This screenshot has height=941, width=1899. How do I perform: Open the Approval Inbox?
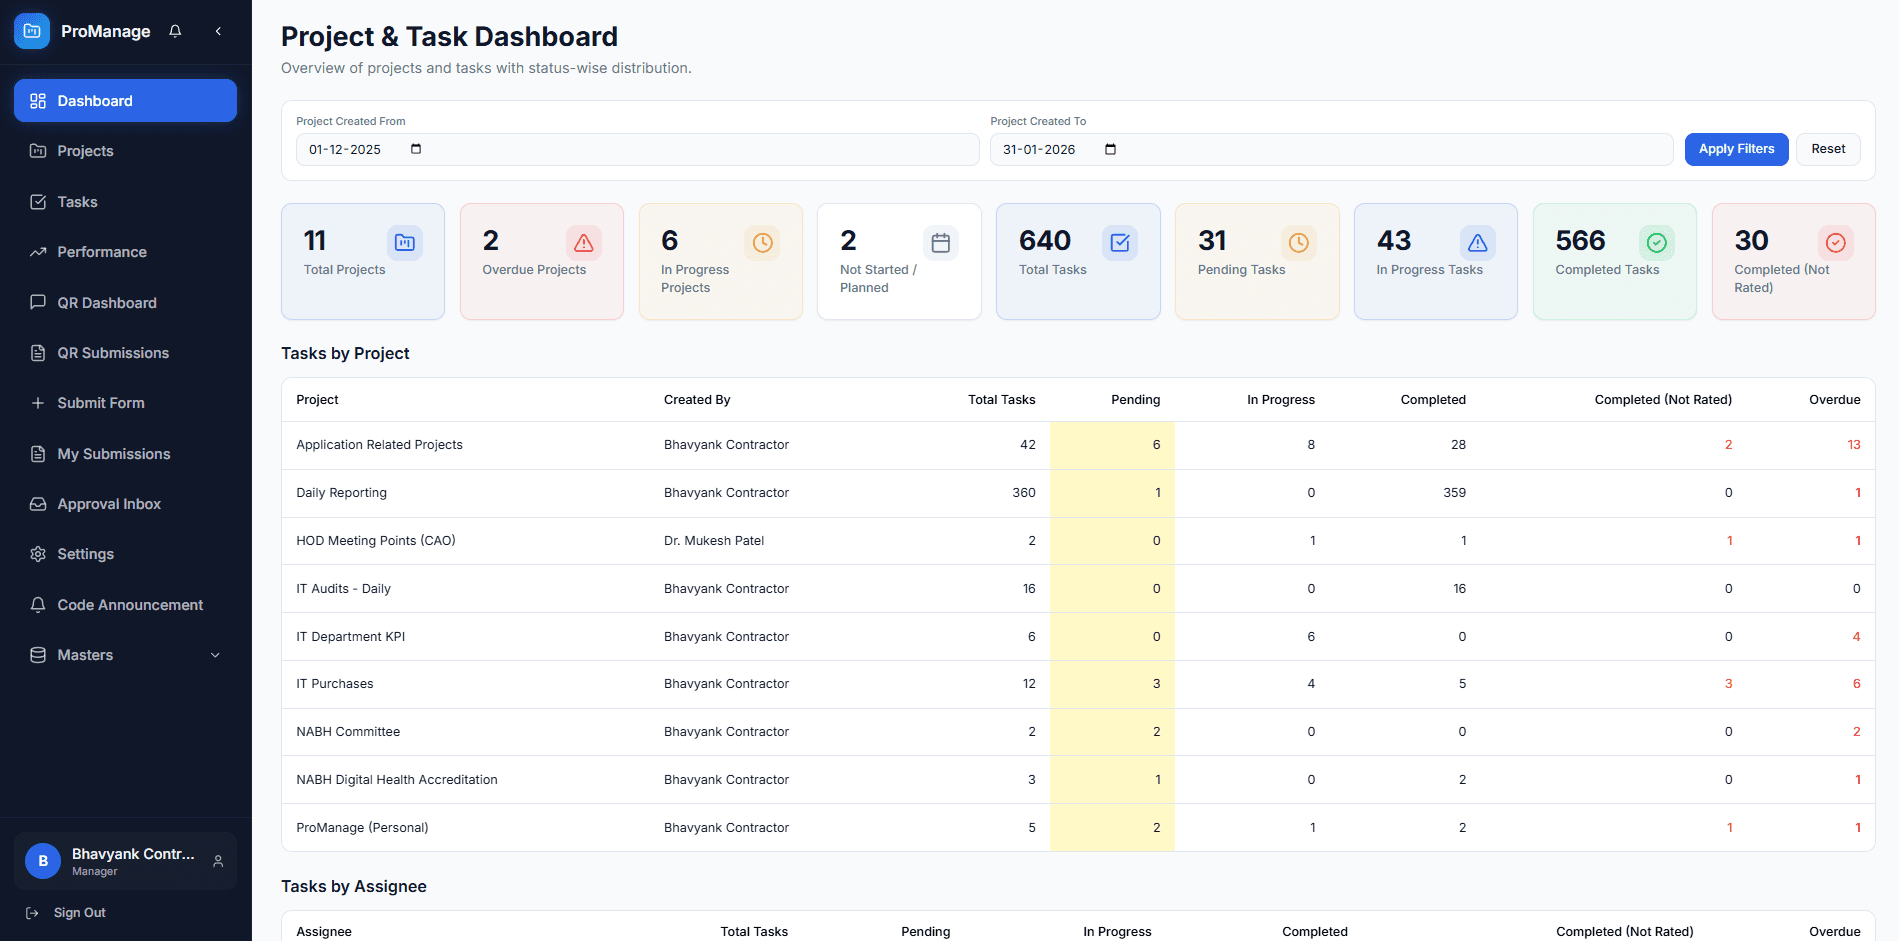(x=109, y=504)
